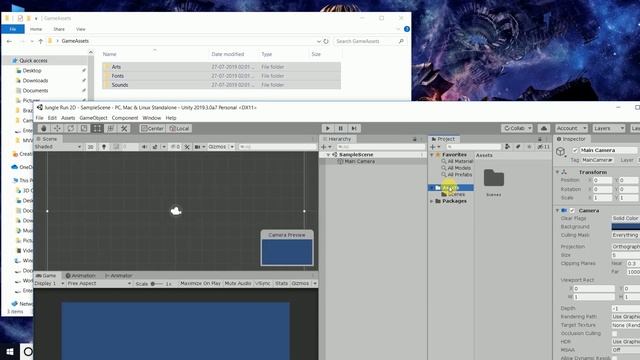Switch to Animator tab
Screen dimensions: 640x360
click(119, 276)
